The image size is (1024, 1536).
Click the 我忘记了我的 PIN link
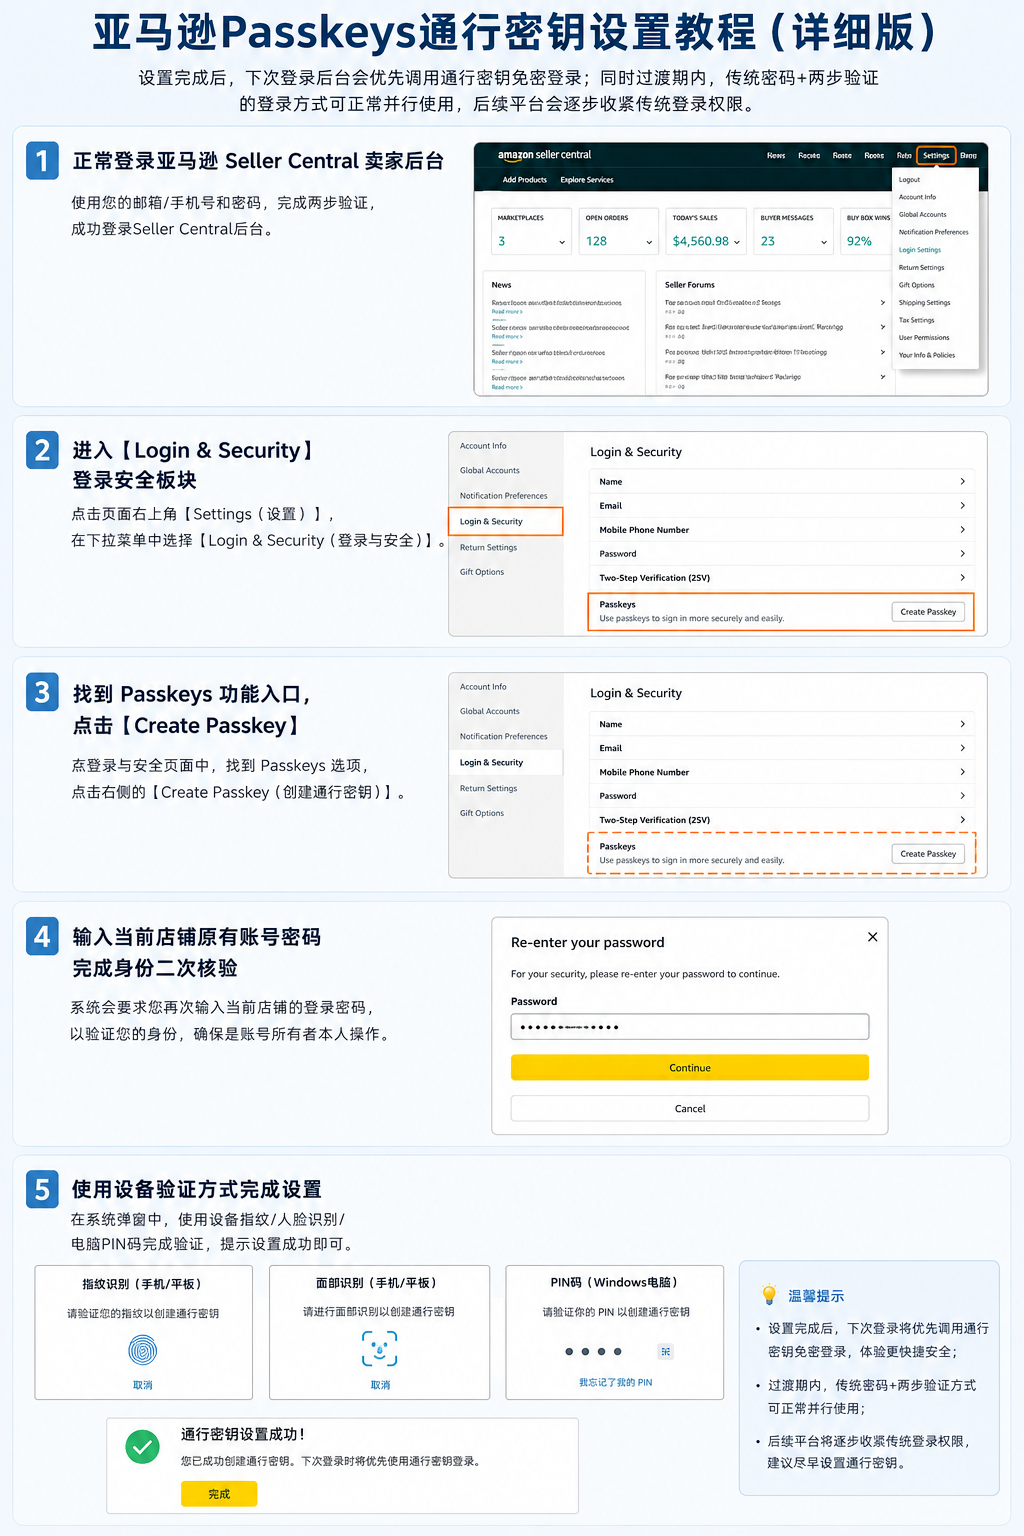(615, 1382)
